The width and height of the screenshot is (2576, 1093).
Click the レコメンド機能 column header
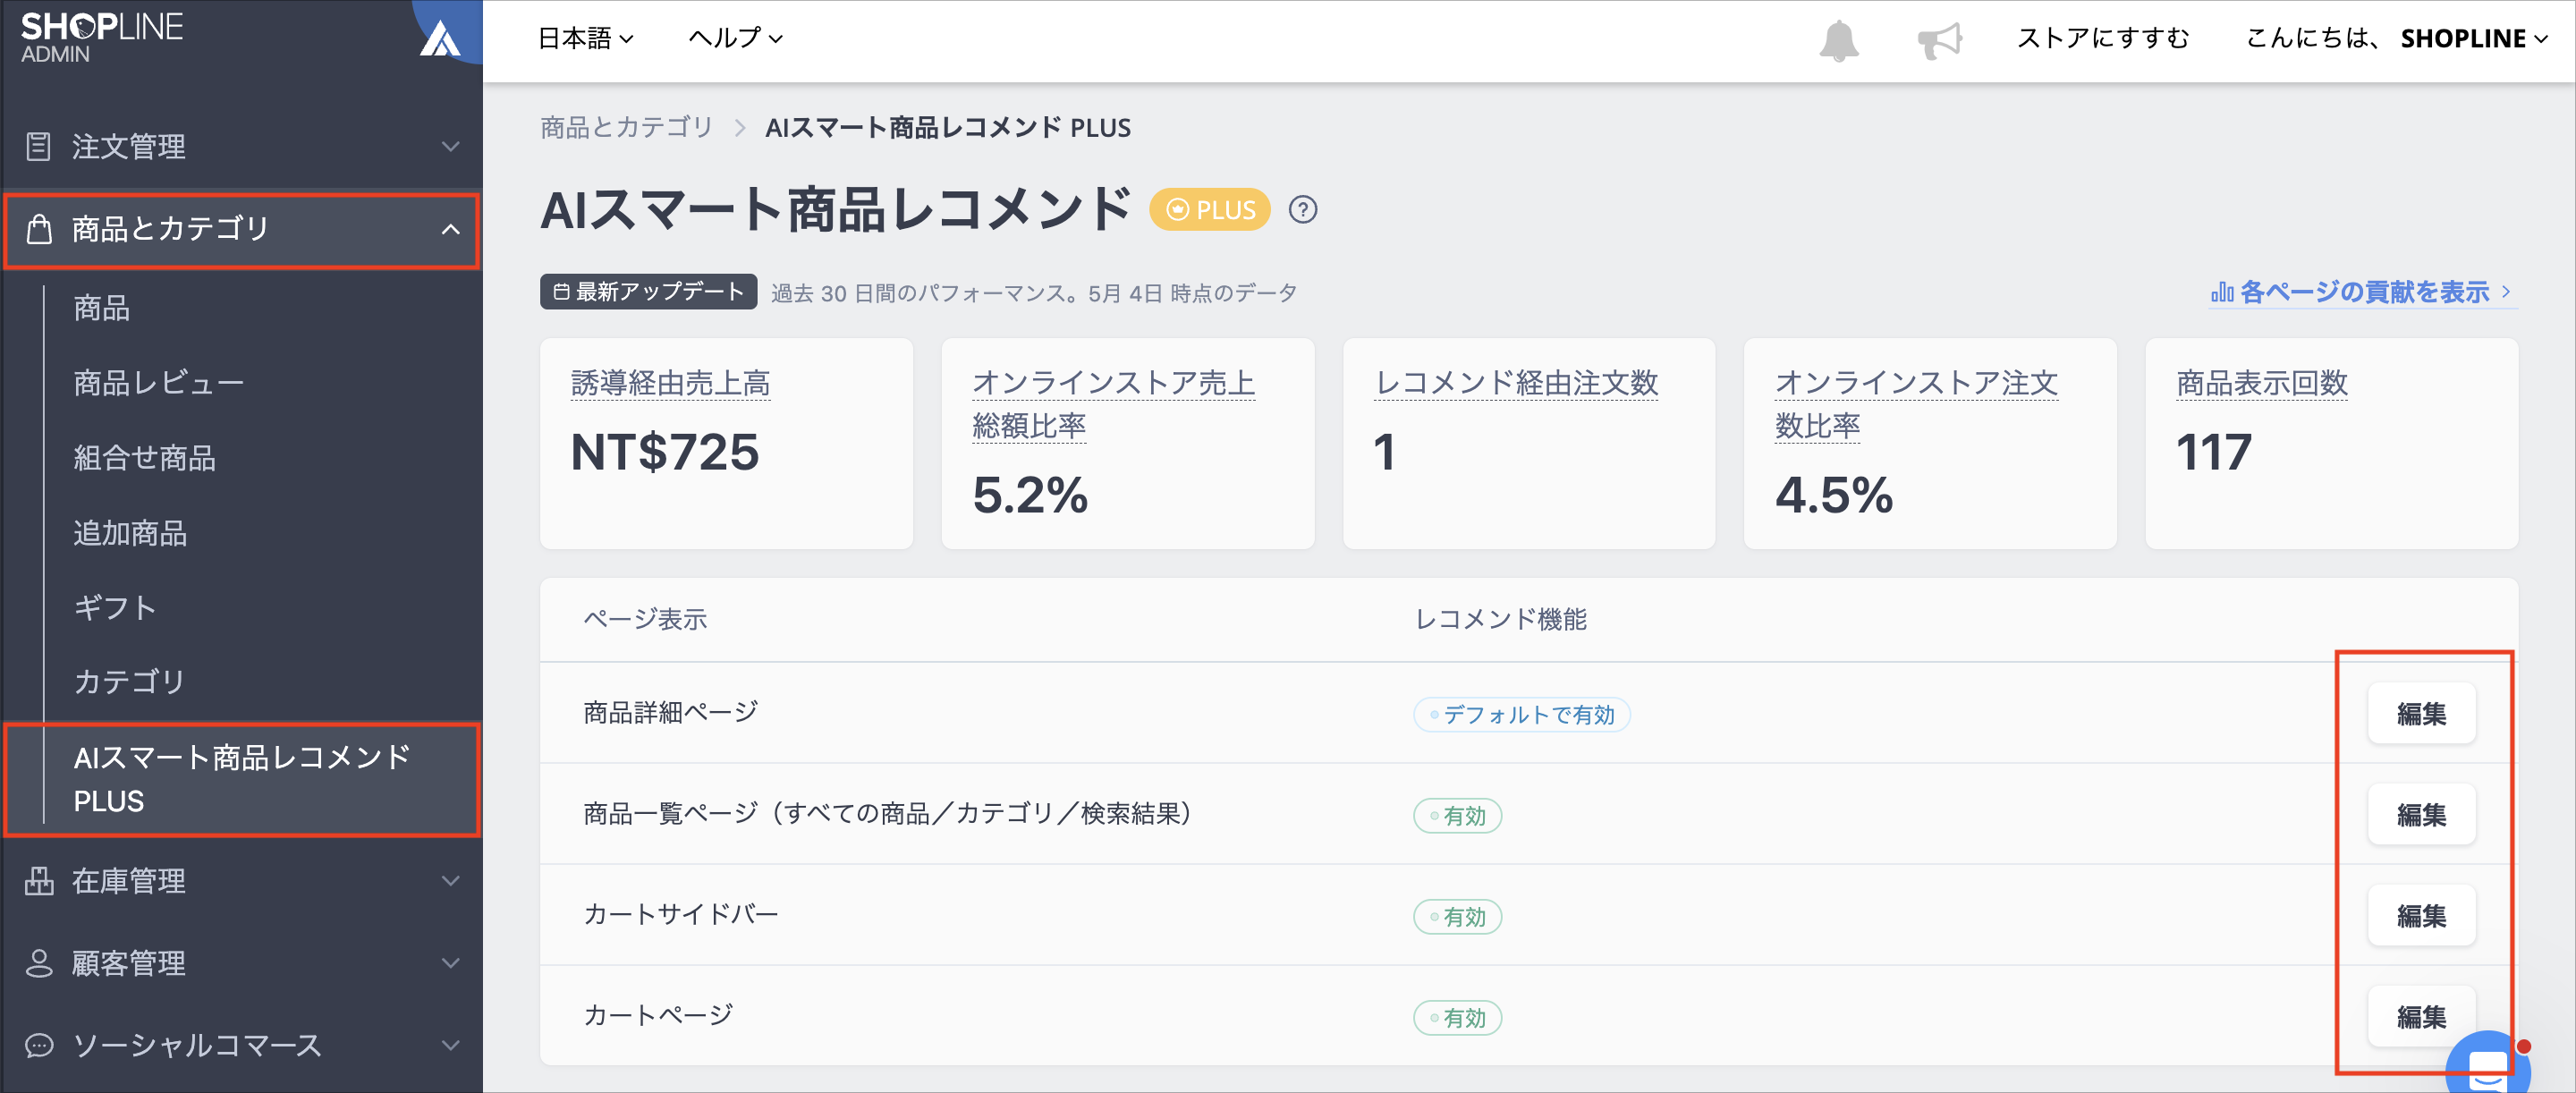1501,620
